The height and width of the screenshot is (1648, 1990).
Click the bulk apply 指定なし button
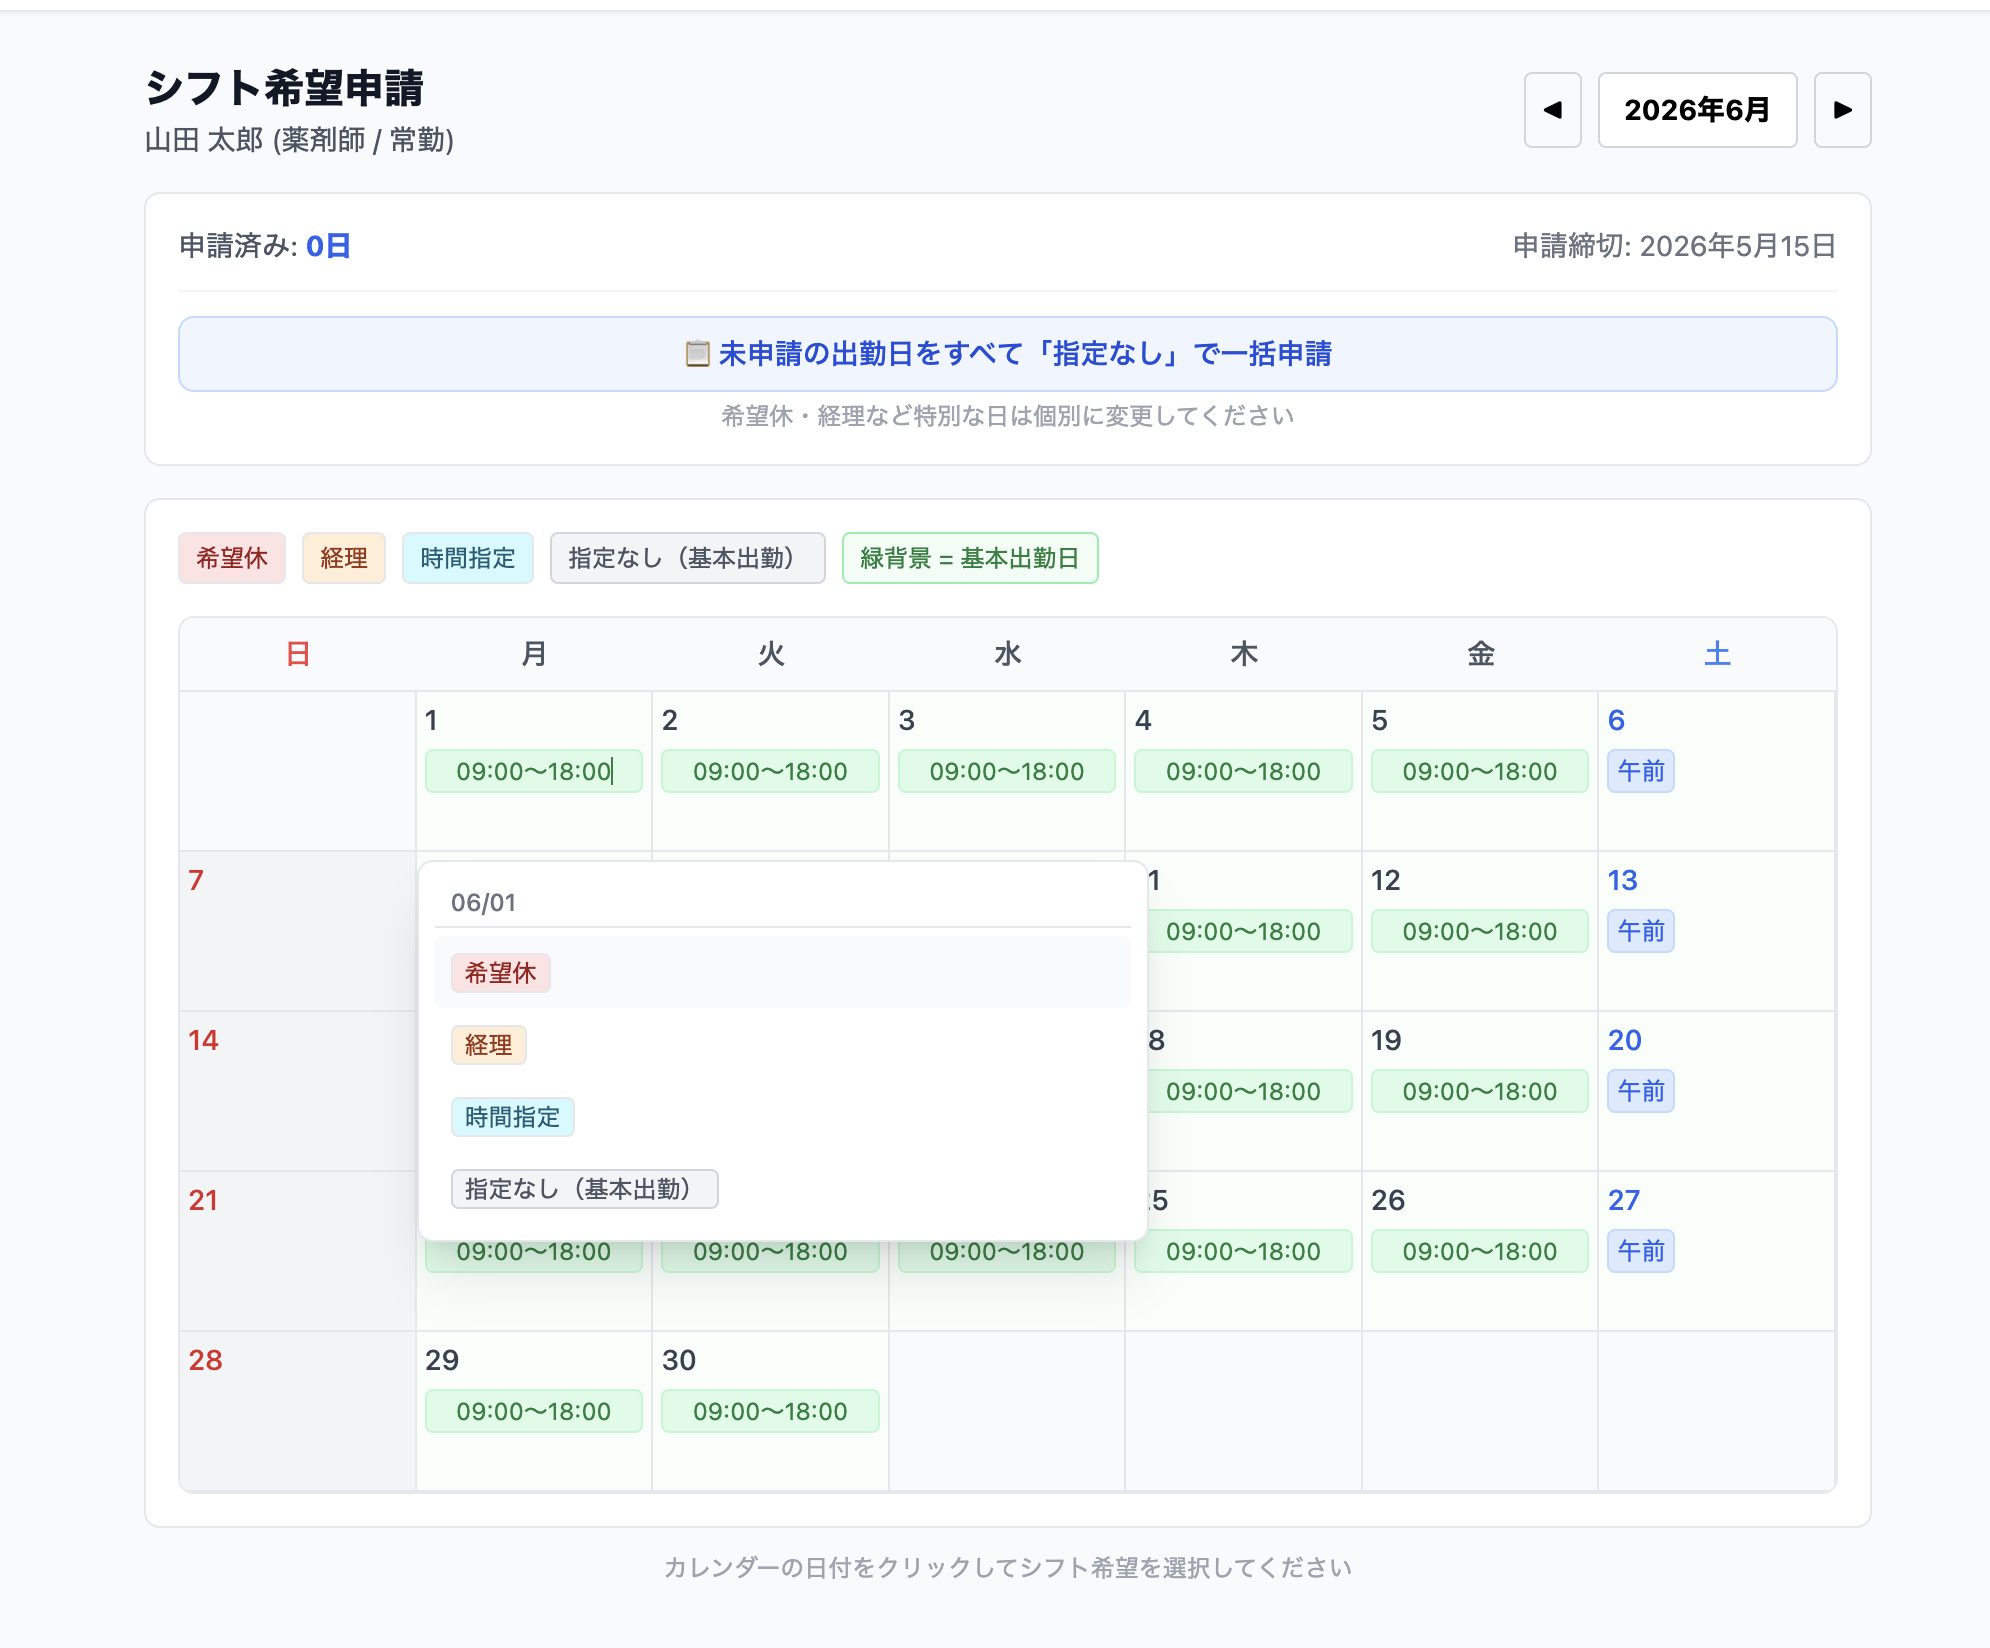[x=1006, y=353]
